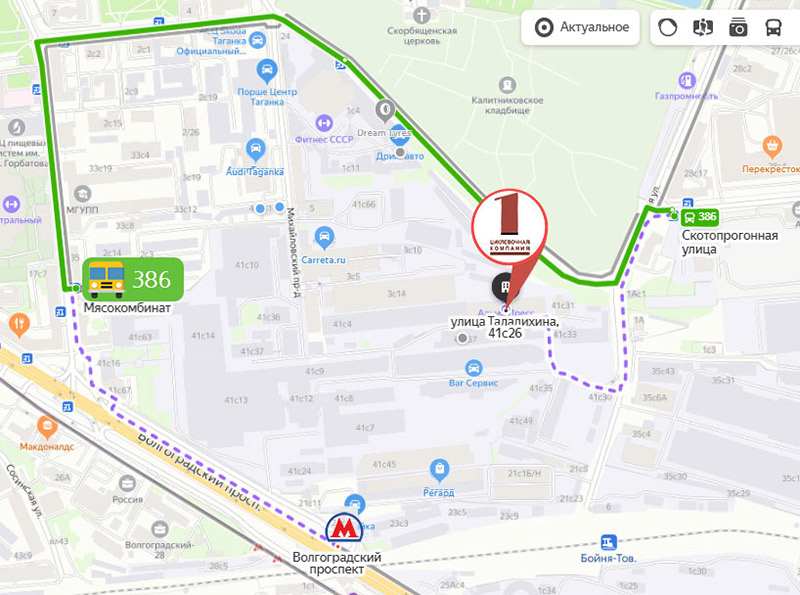Click the Актуальное button
800x595 pixels.
click(x=581, y=27)
